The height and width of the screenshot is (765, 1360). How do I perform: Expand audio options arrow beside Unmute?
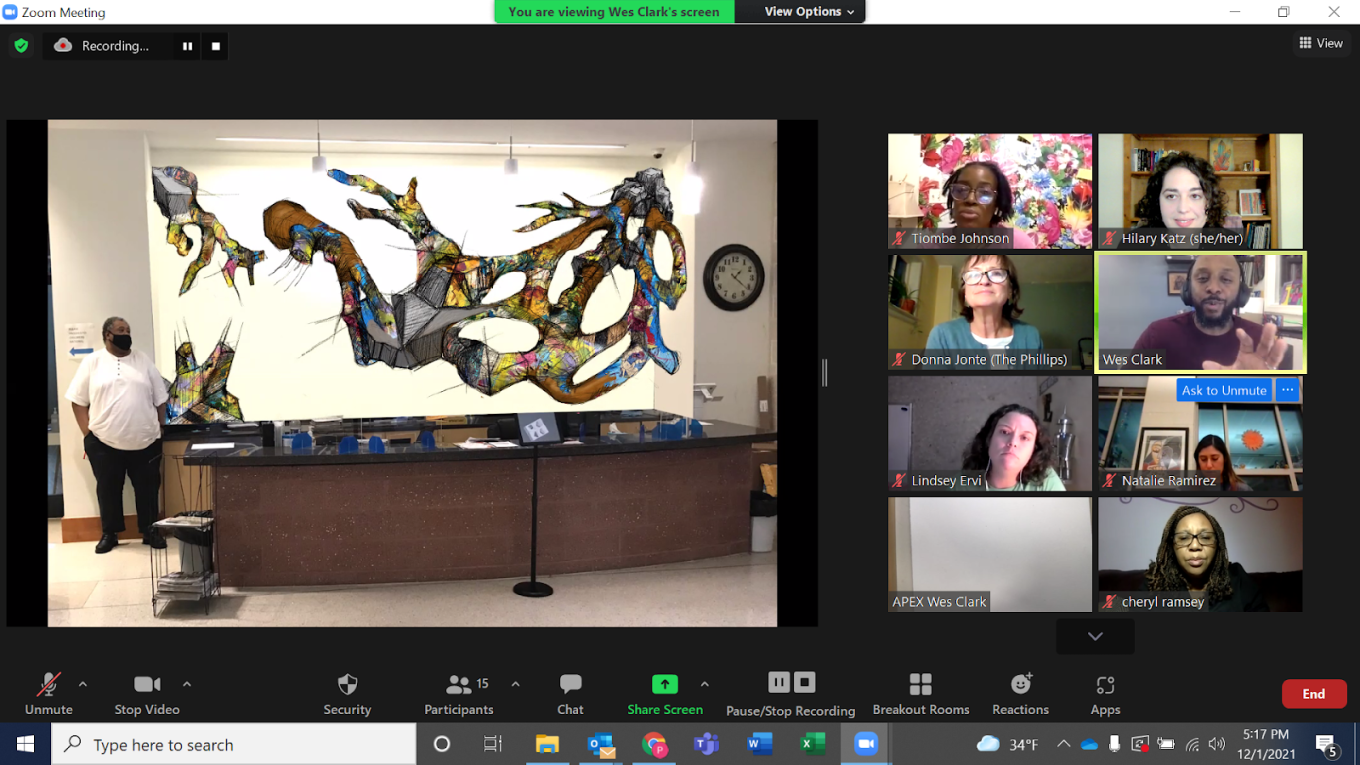click(x=83, y=685)
